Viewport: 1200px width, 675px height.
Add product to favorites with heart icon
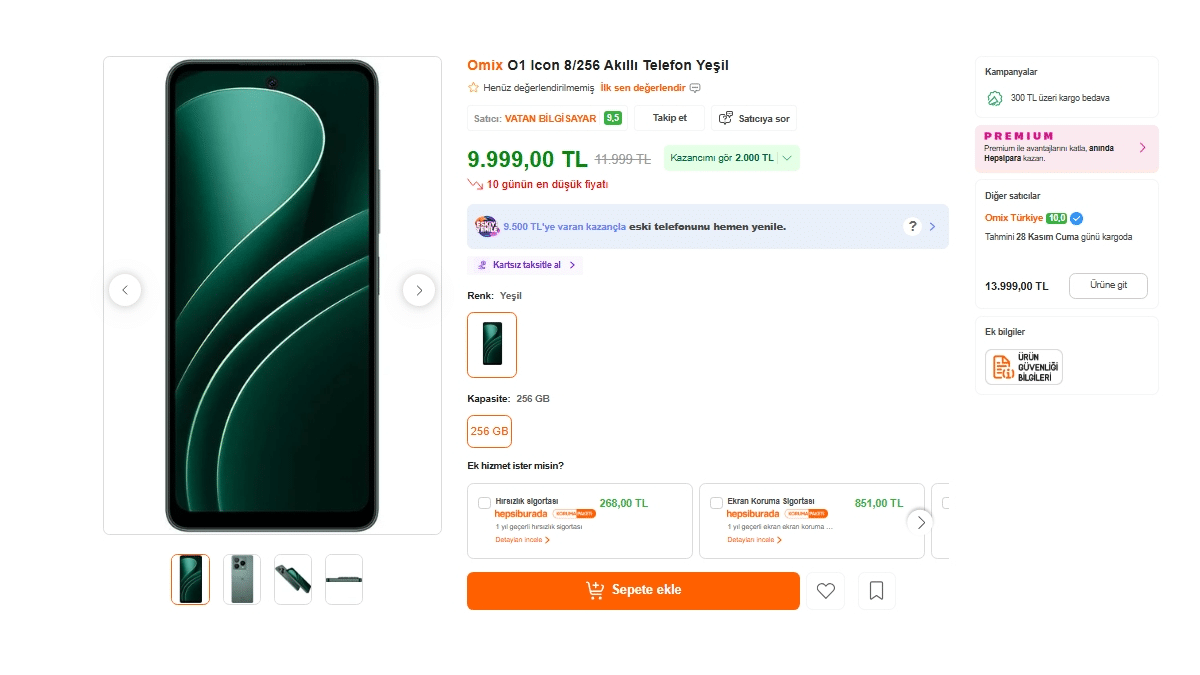(825, 591)
